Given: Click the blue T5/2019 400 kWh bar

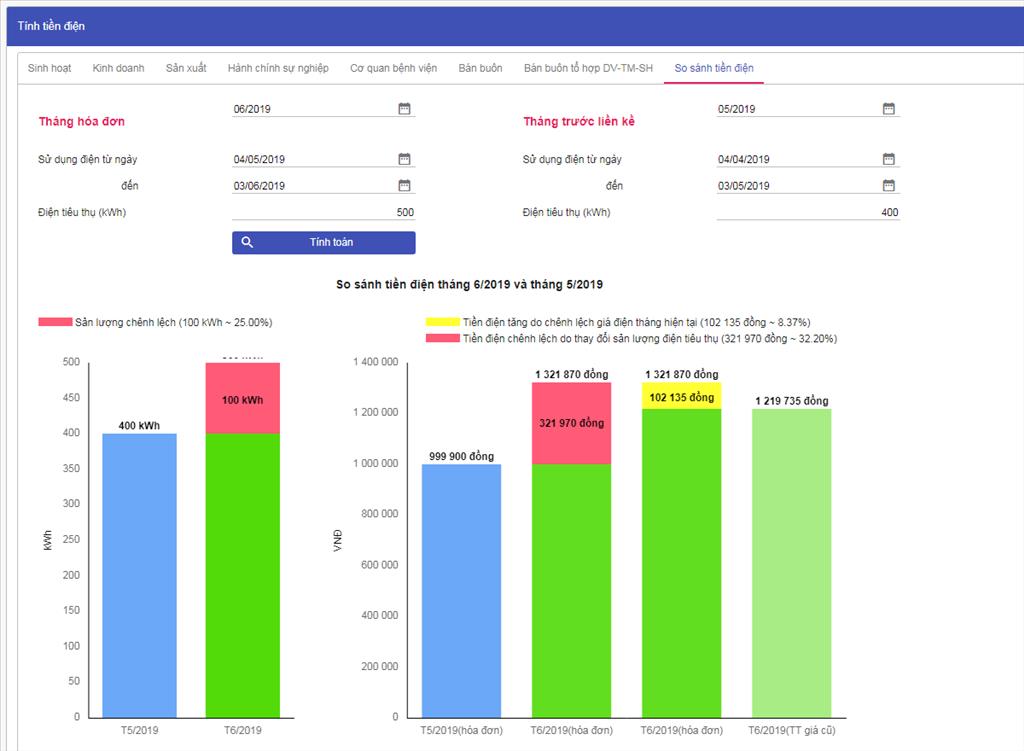Looking at the screenshot, I should pos(140,575).
